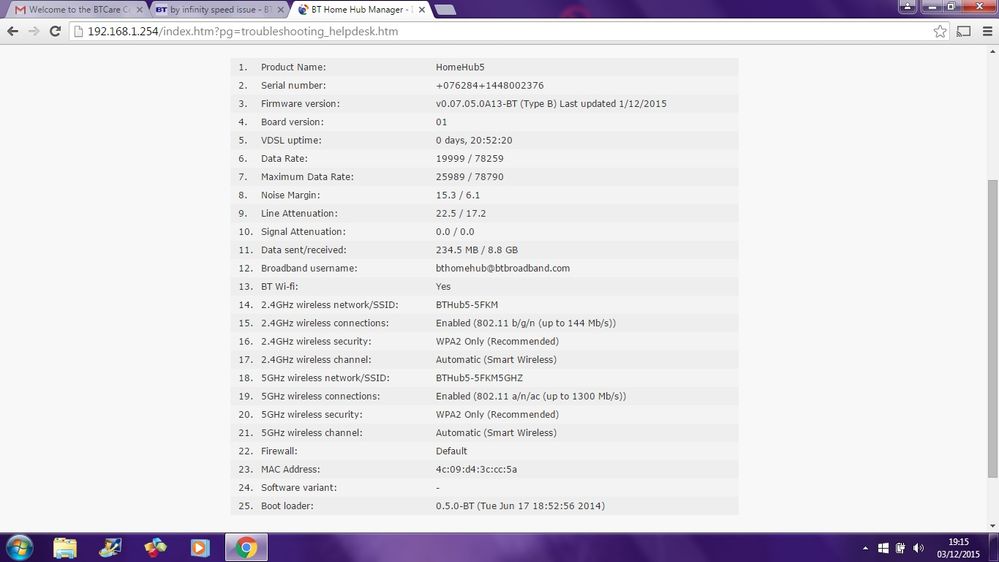This screenshot has width=999, height=562.
Task: Select the serial number +076284+1448002376
Action: (x=489, y=85)
